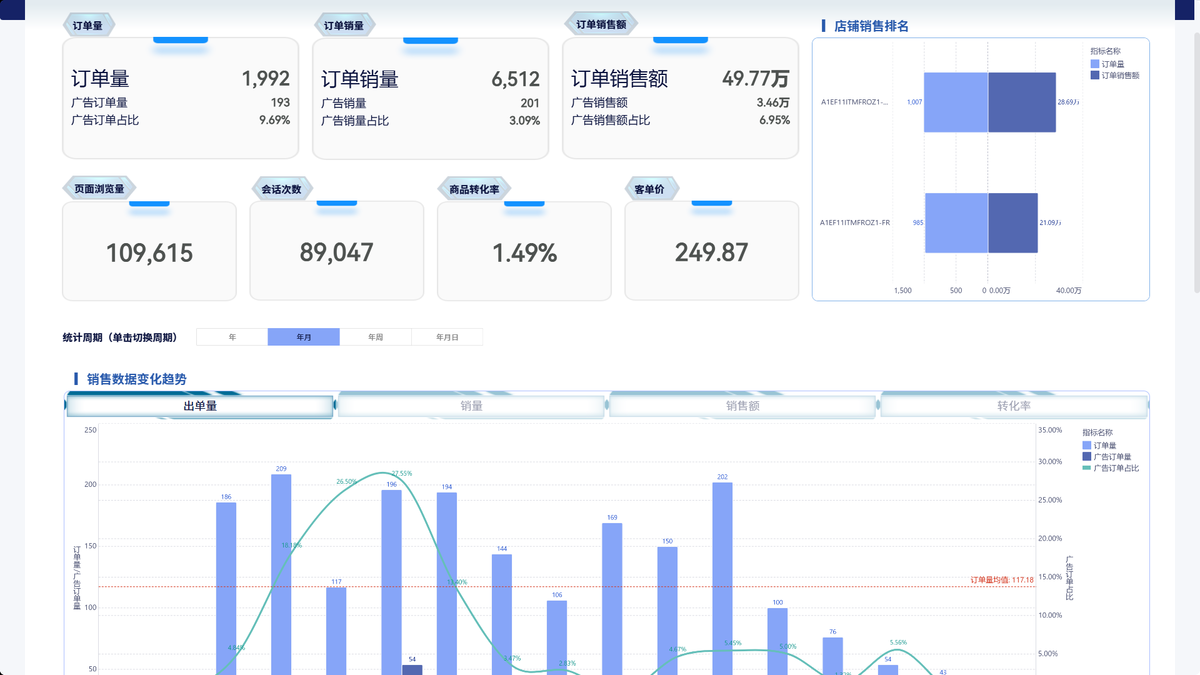Click the 订单销售额 card header tag
The height and width of the screenshot is (675, 1200).
coord(601,25)
